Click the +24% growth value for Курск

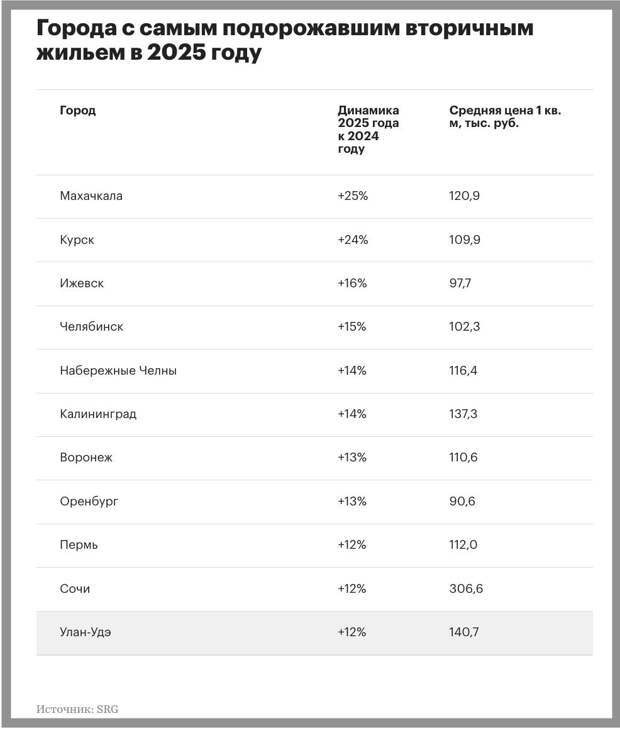pyautogui.click(x=353, y=240)
